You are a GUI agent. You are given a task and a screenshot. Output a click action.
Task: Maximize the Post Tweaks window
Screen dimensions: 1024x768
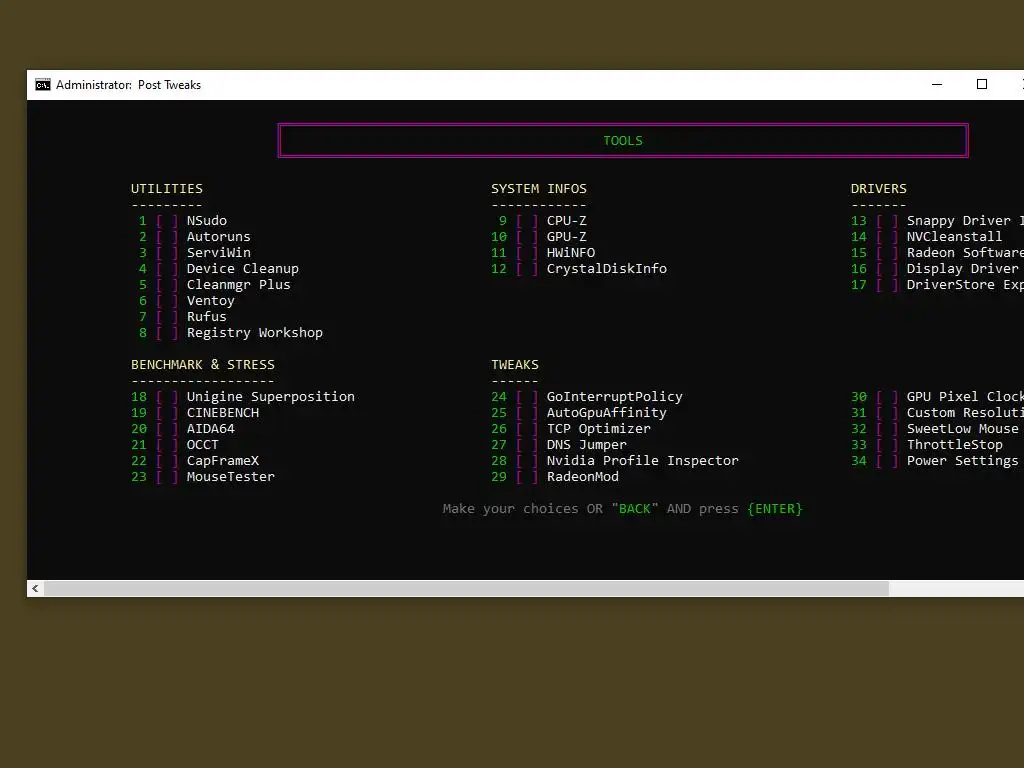(x=982, y=84)
